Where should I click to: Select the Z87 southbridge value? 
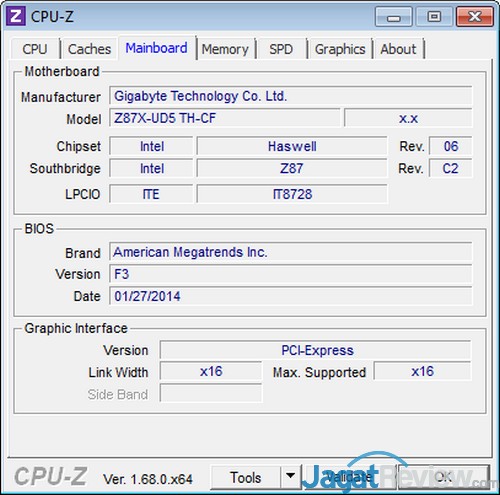pos(292,168)
